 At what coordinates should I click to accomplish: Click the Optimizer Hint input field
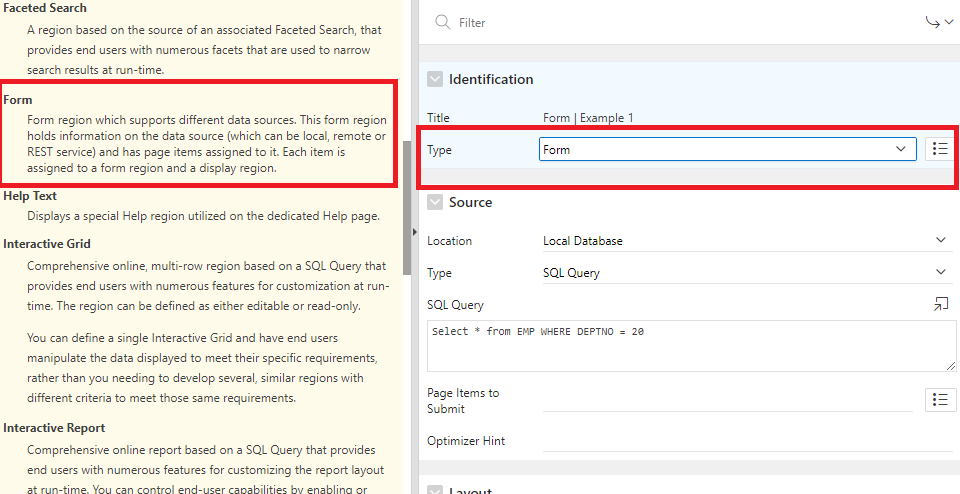tap(745, 441)
